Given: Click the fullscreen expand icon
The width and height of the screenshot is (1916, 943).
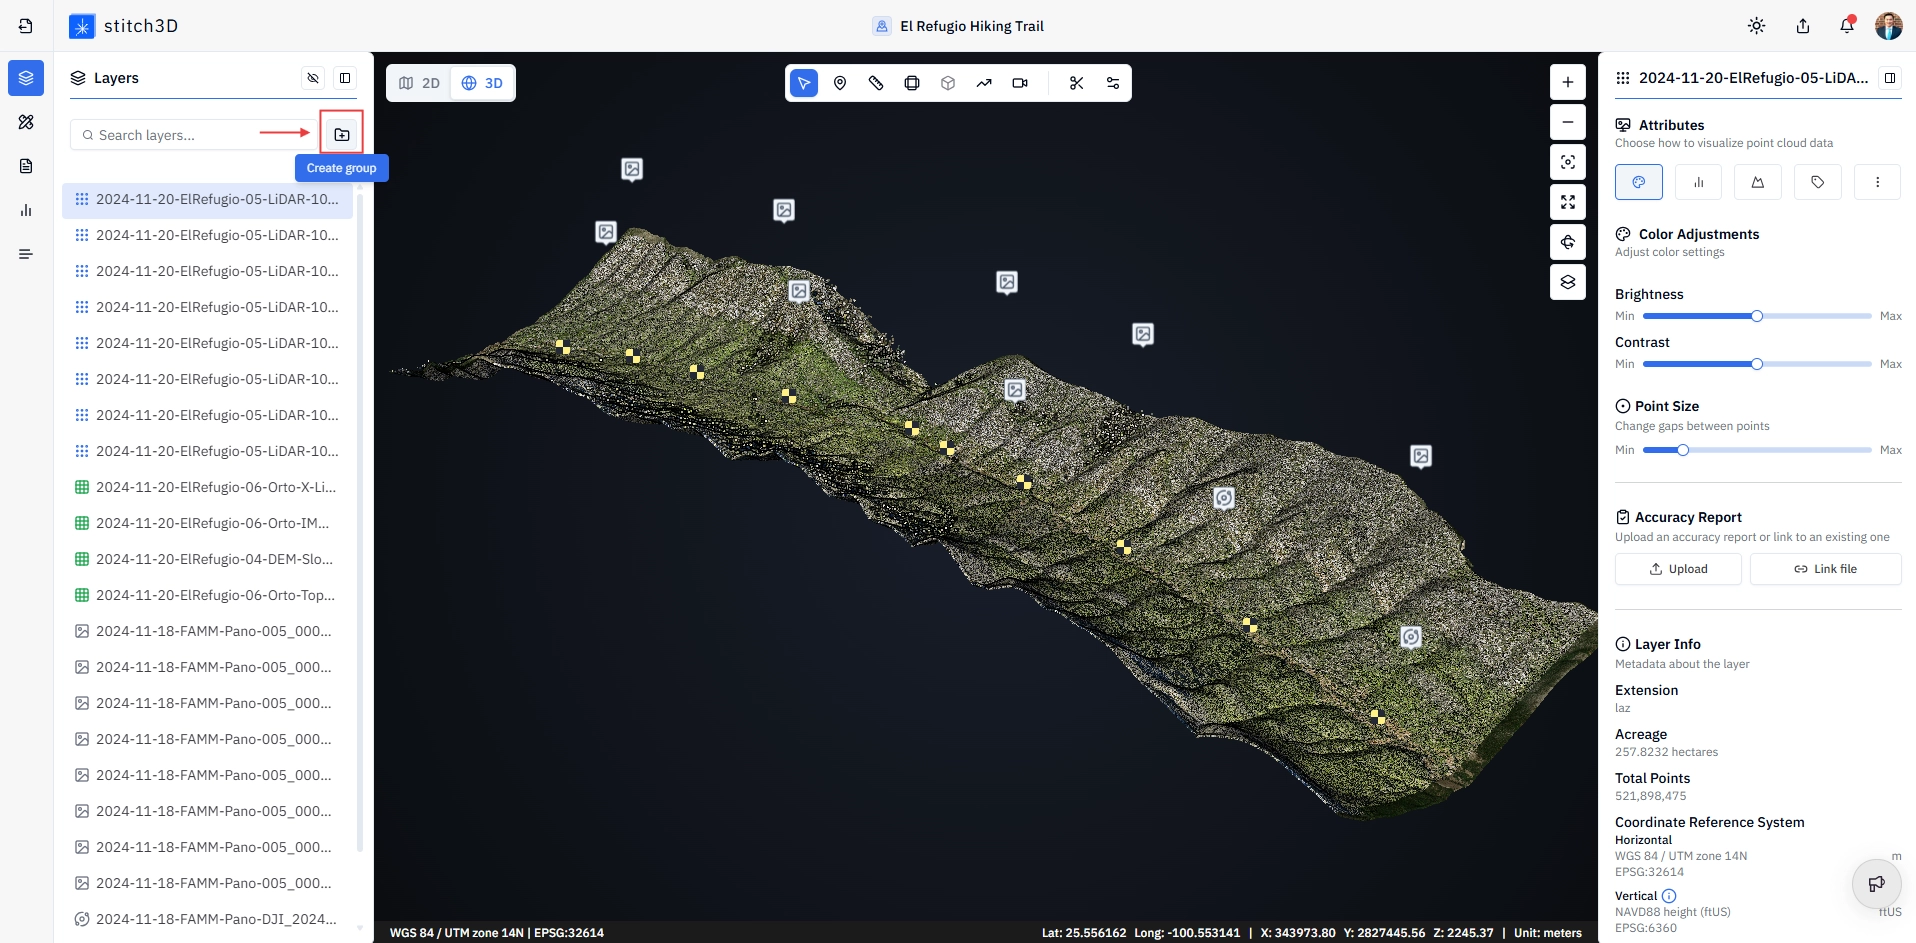Looking at the screenshot, I should coord(1568,202).
